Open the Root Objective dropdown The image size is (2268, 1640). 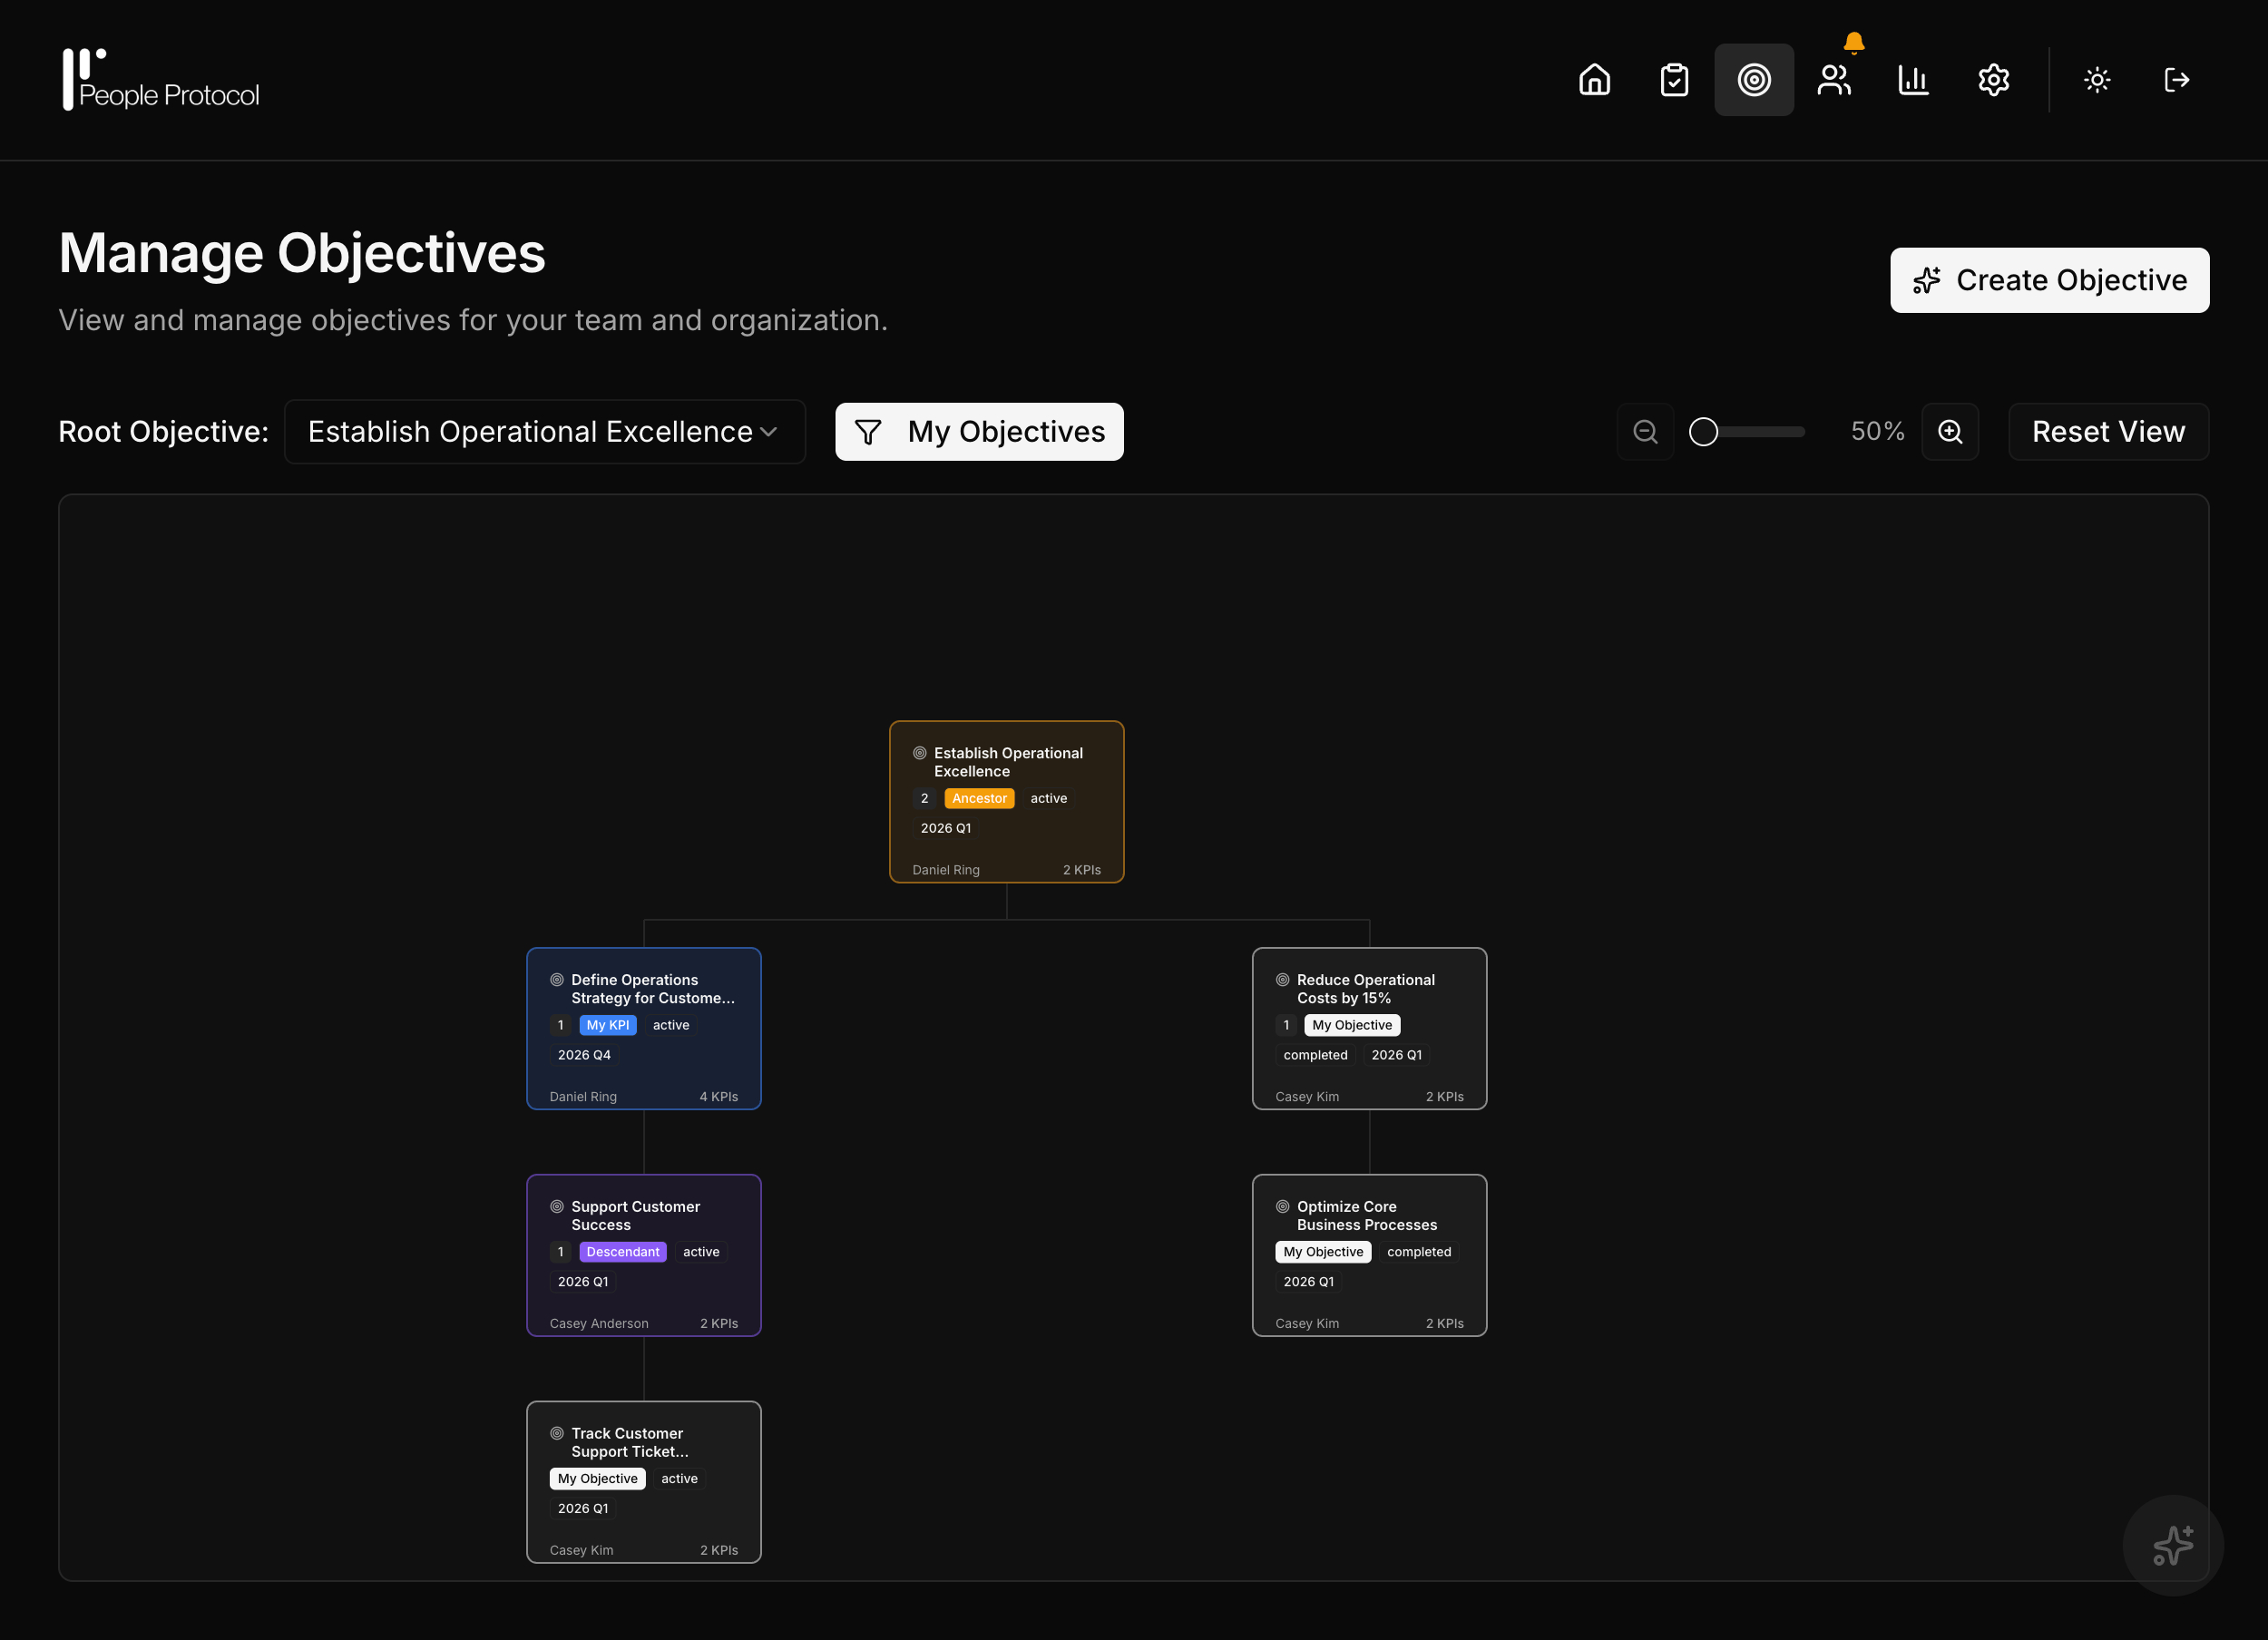(543, 431)
